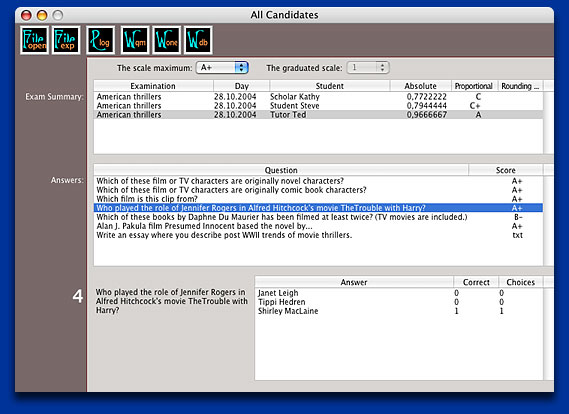Click the File open toolbar icon
This screenshot has height=414, width=569.
pos(34,40)
